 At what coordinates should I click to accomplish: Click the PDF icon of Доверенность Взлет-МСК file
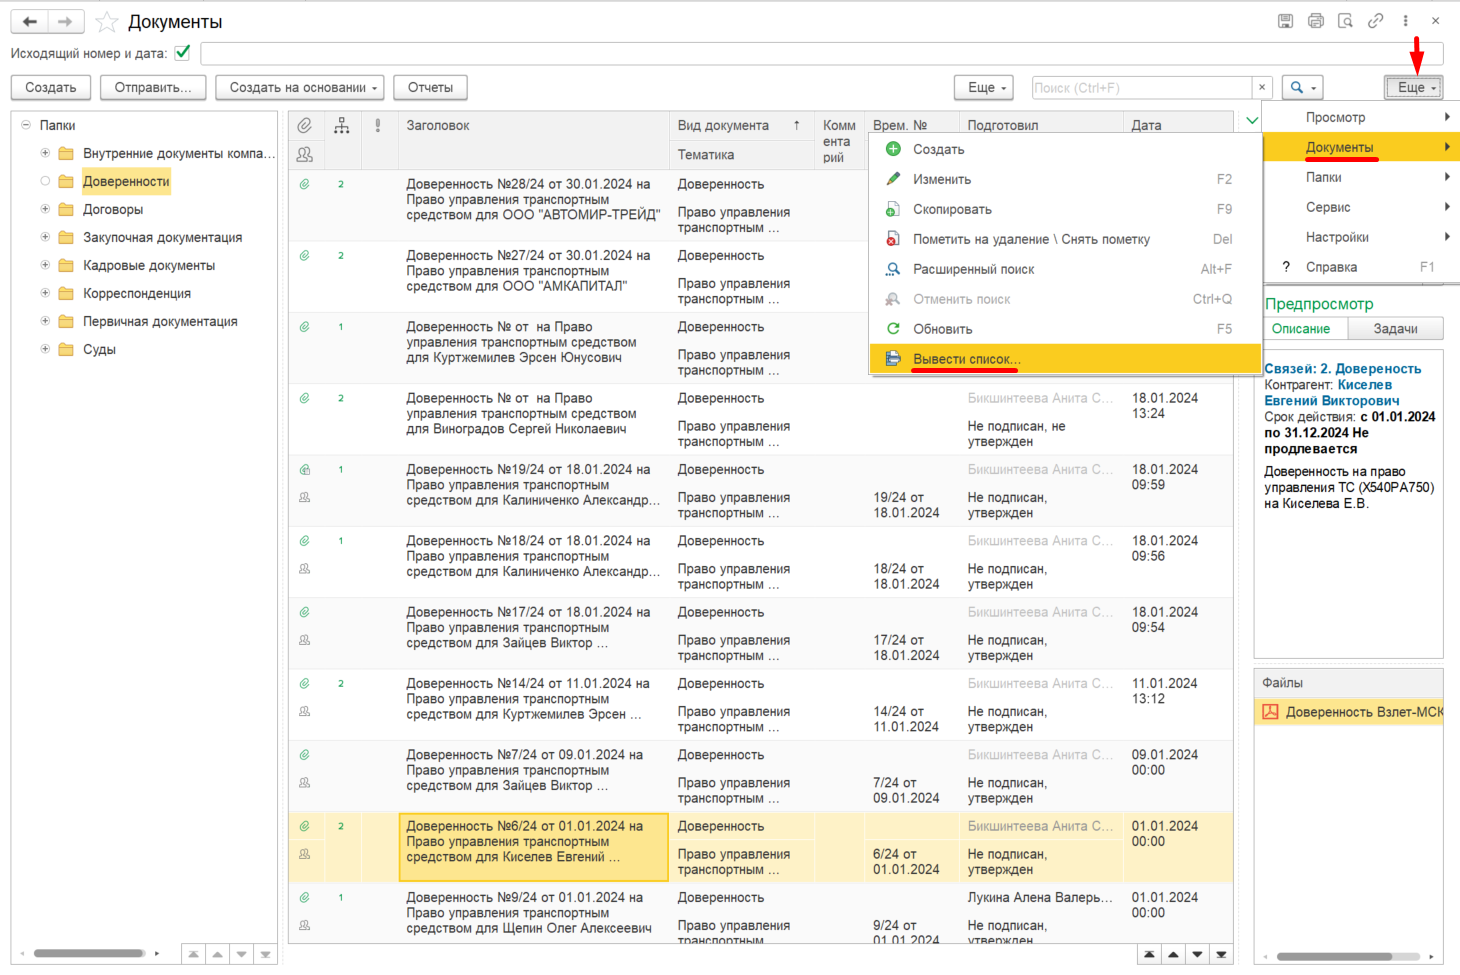point(1270,712)
